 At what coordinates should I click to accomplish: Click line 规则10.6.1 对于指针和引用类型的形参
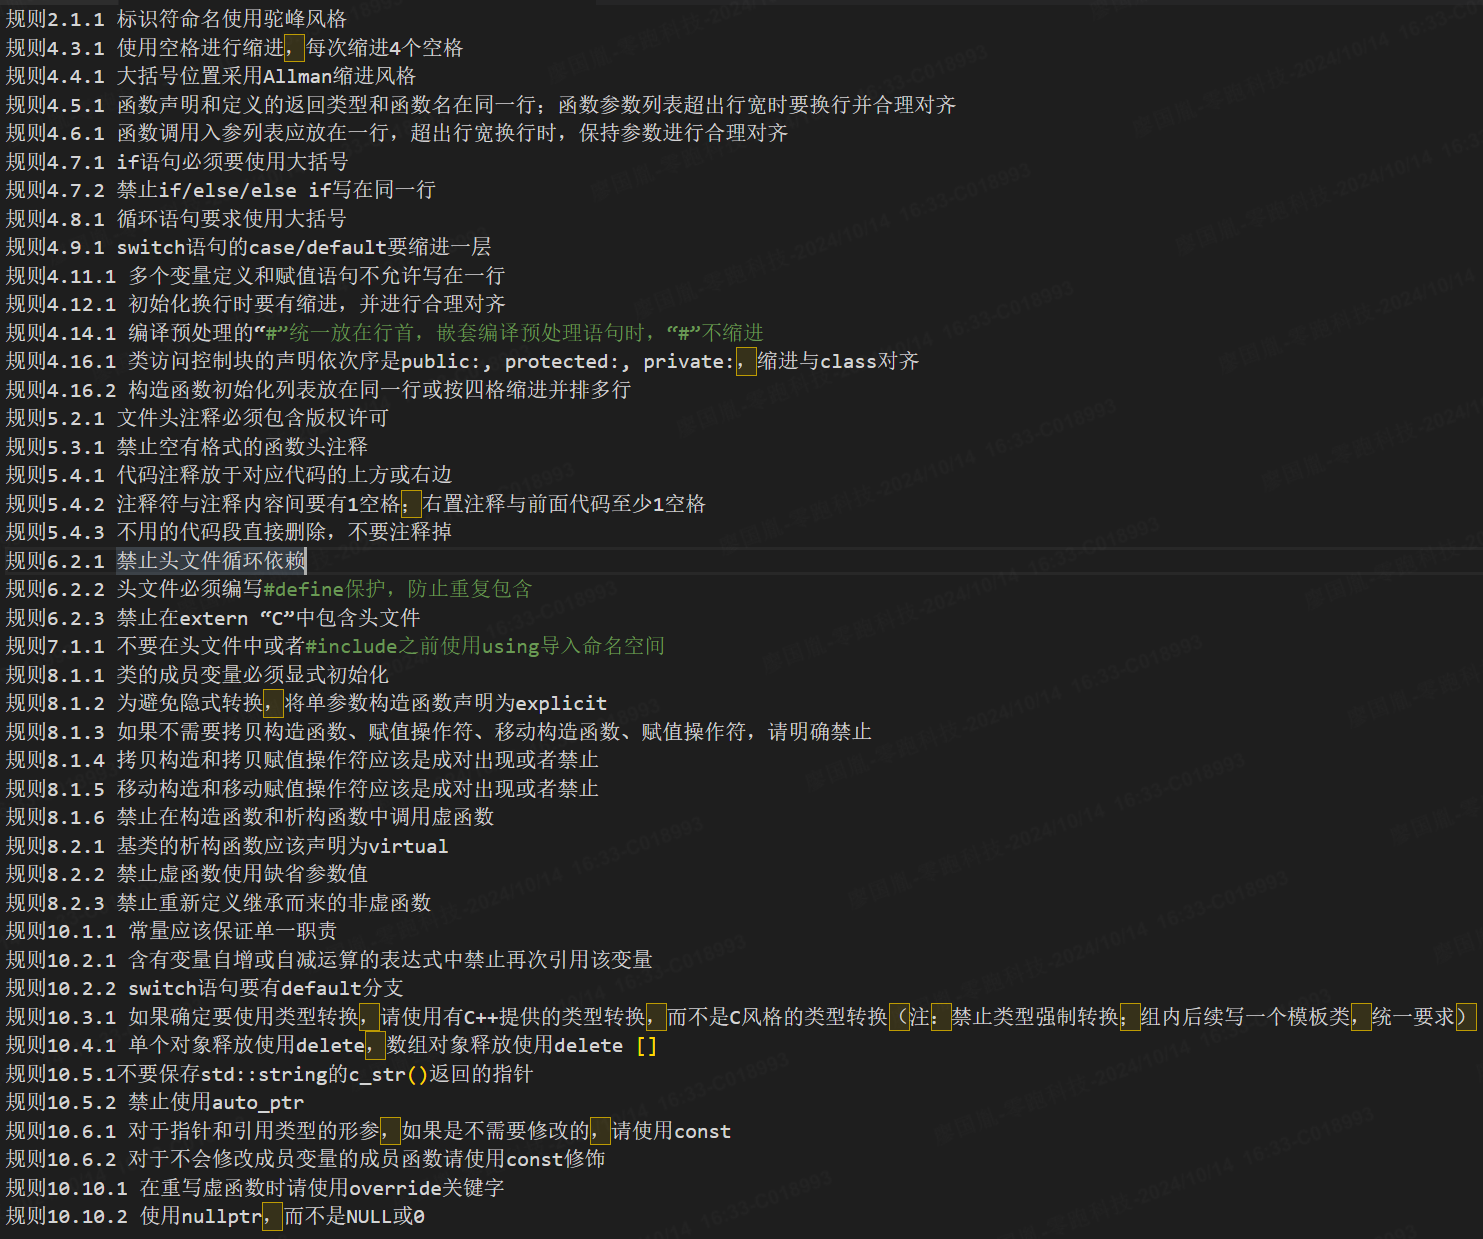tap(368, 1131)
